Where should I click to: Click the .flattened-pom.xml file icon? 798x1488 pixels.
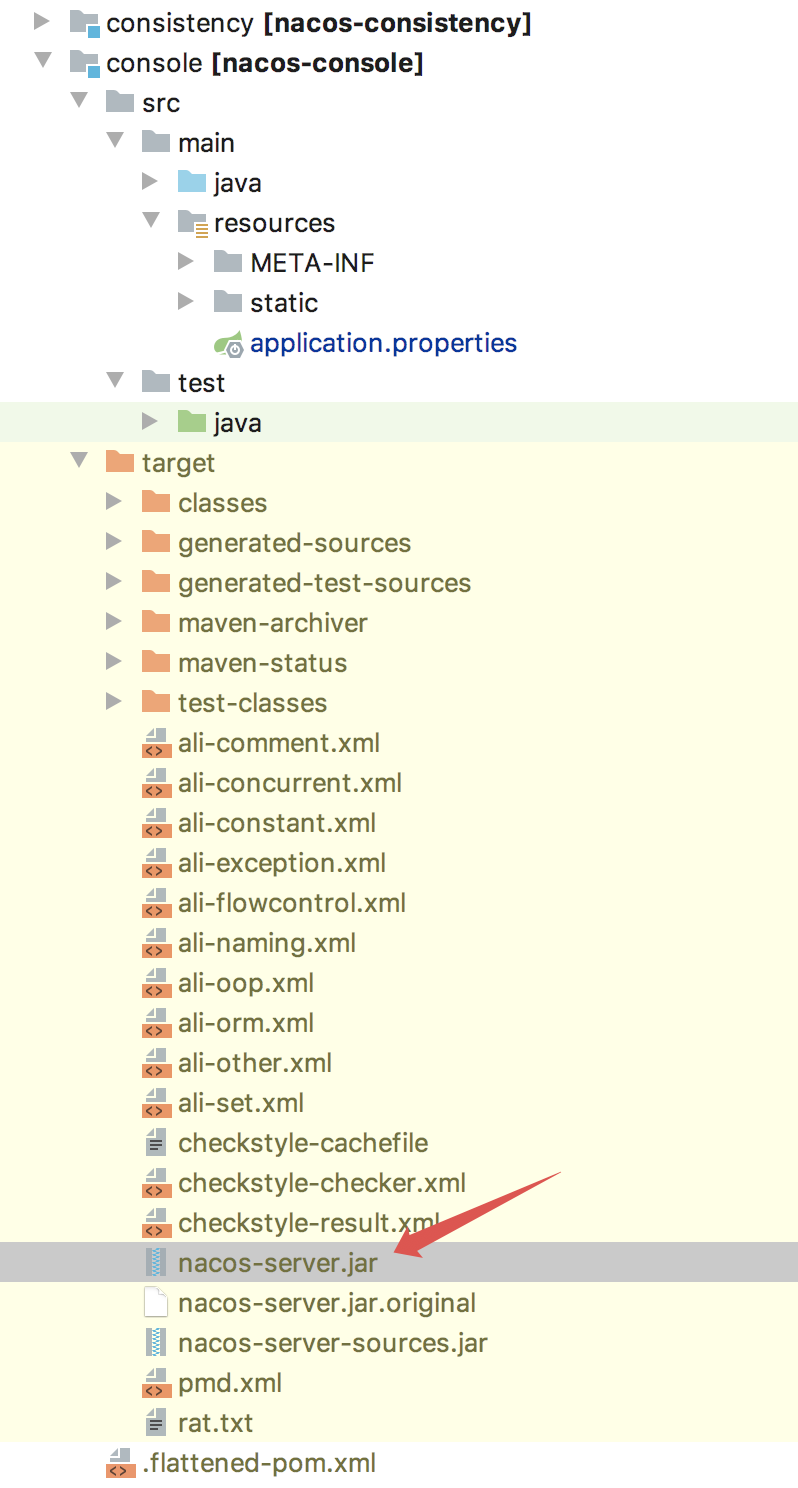(x=119, y=1464)
